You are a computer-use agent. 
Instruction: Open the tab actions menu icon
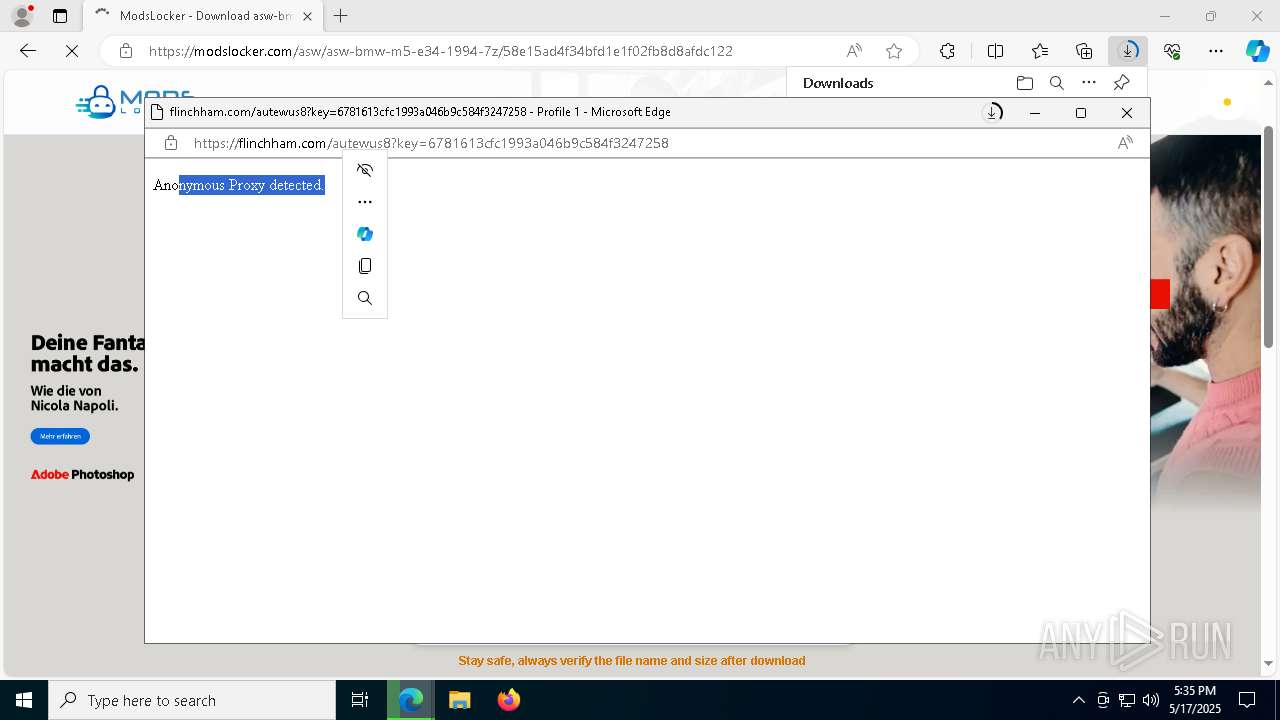point(60,16)
